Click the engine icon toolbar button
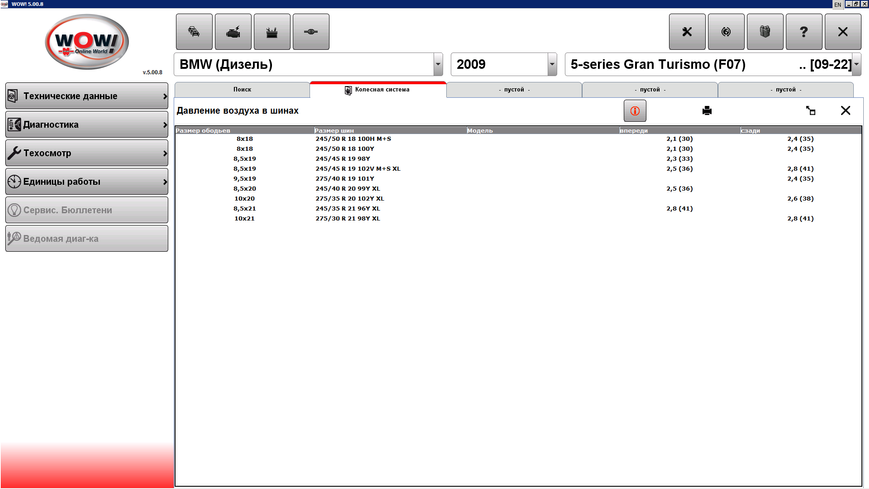This screenshot has width=869, height=489. (233, 32)
